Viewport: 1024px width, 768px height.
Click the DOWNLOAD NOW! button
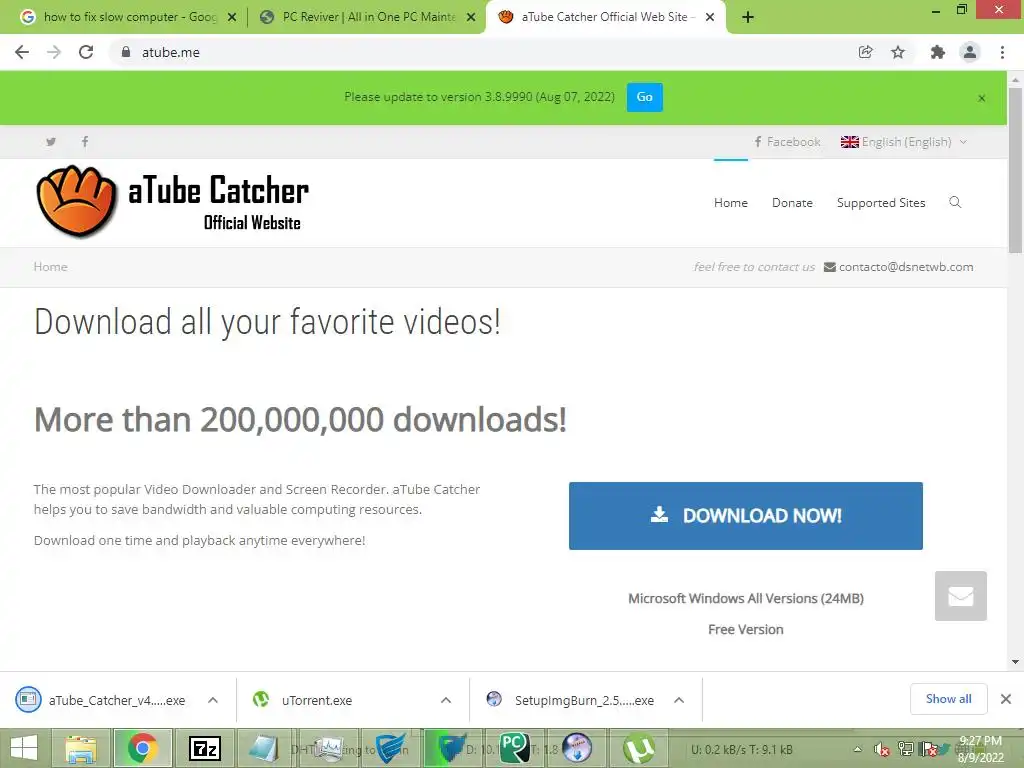tap(746, 516)
